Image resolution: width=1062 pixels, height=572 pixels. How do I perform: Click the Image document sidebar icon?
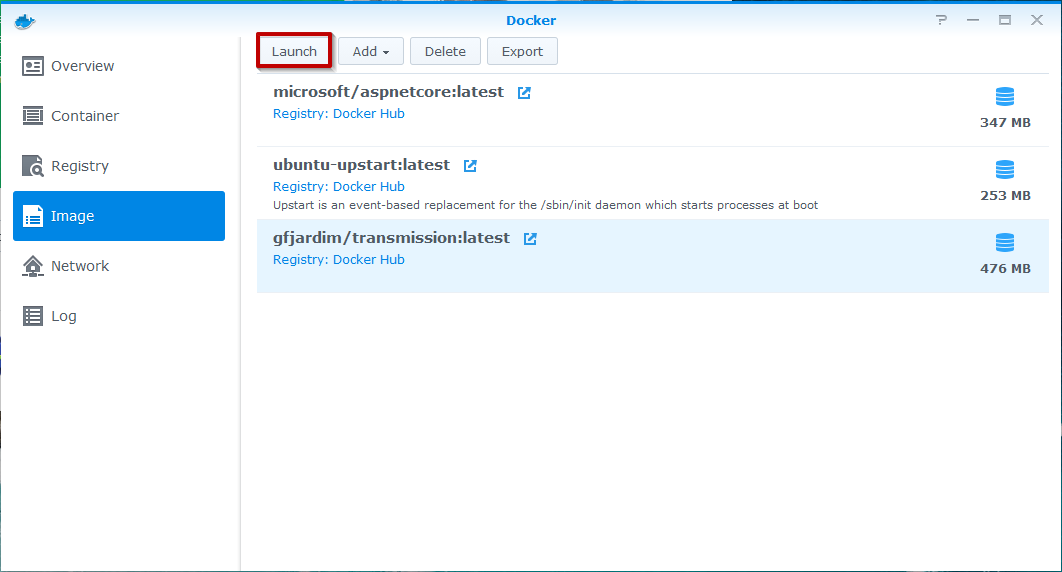pyautogui.click(x=33, y=216)
